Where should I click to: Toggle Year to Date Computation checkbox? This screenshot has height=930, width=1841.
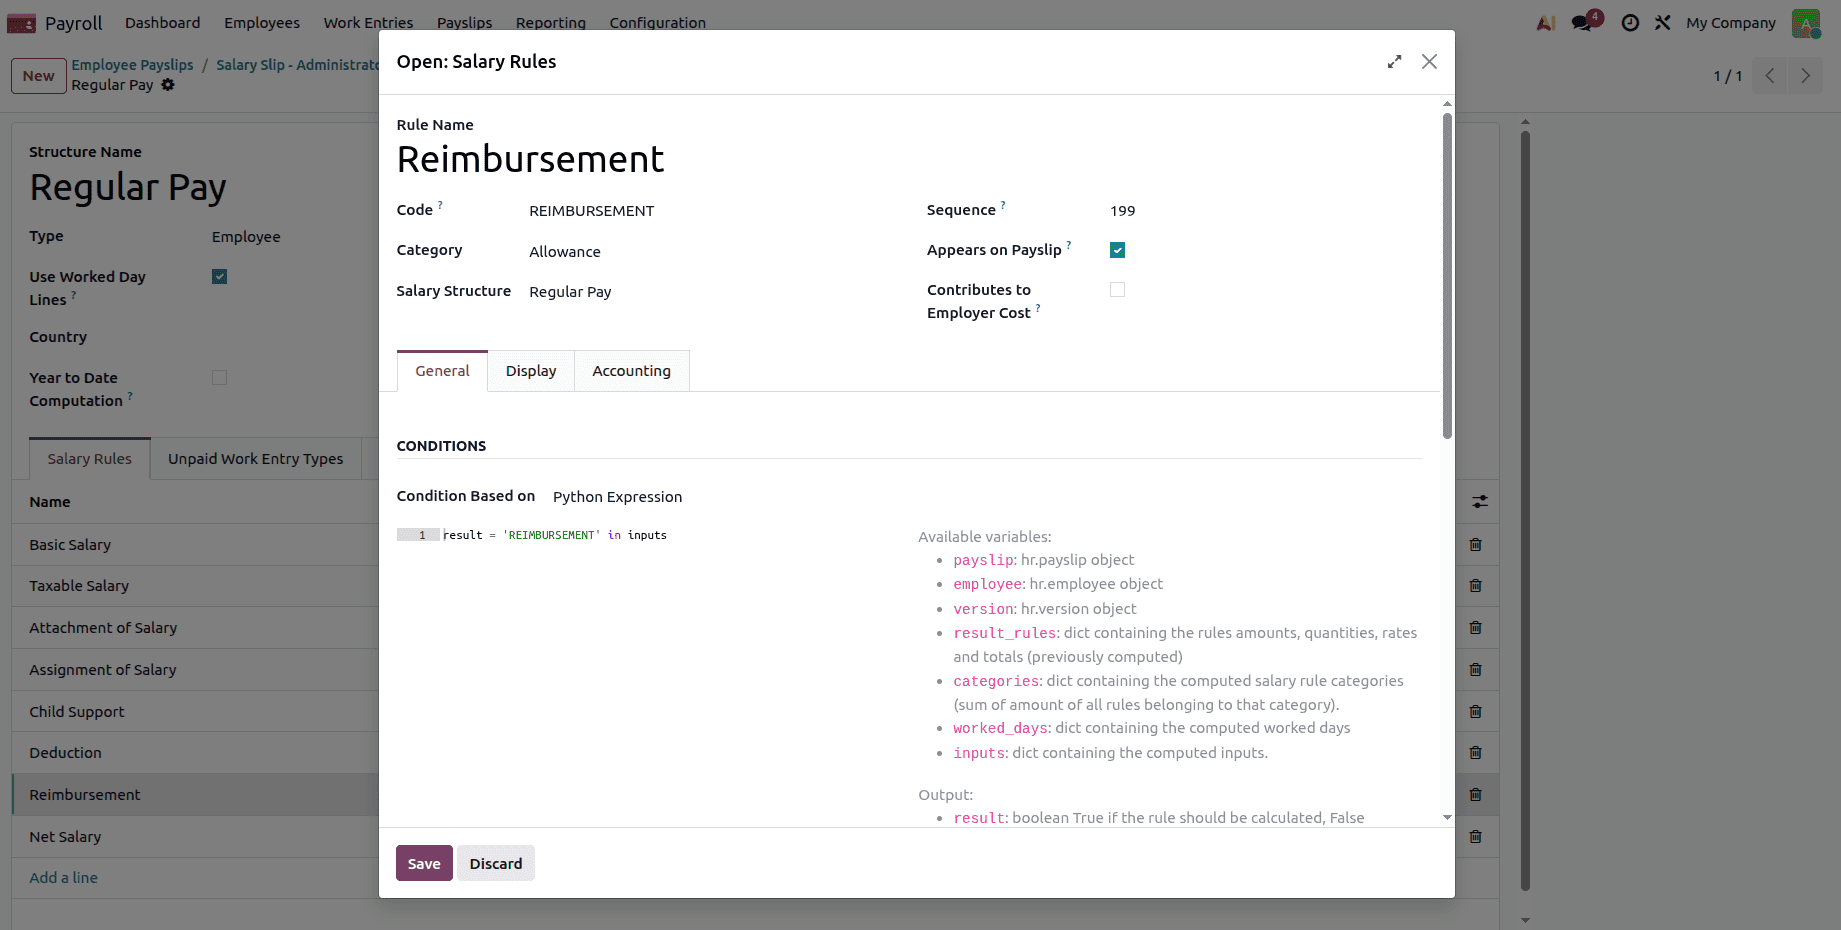(x=219, y=378)
